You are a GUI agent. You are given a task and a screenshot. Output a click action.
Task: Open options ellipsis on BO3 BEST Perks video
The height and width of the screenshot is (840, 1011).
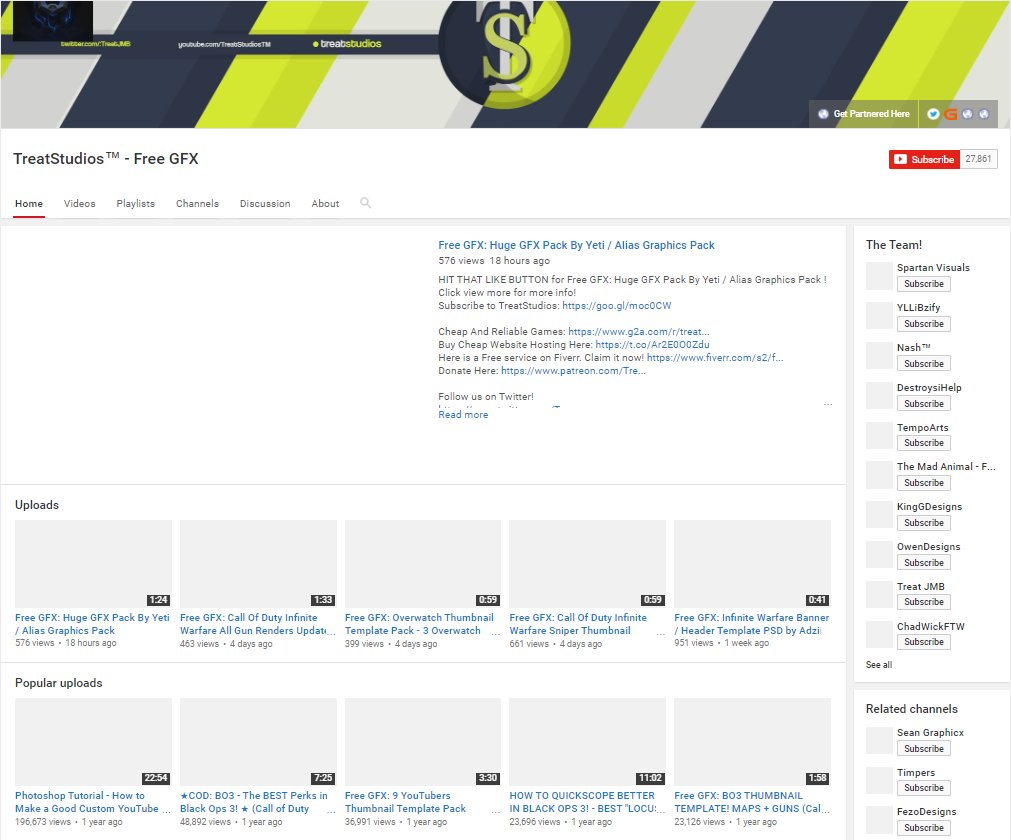[x=331, y=812]
